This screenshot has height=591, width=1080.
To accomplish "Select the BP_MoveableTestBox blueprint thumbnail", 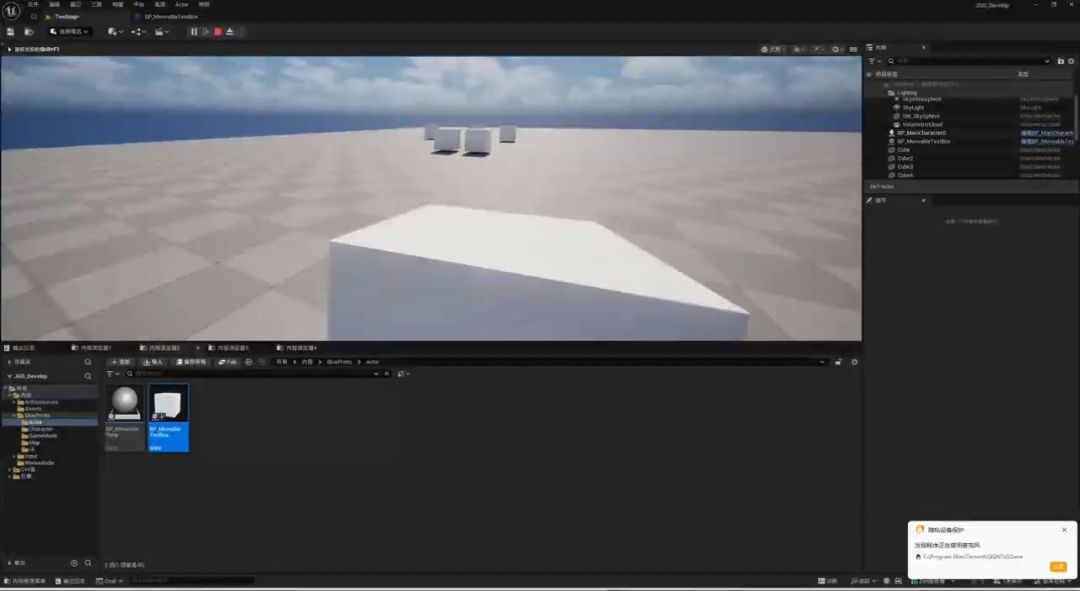I will point(168,417).
